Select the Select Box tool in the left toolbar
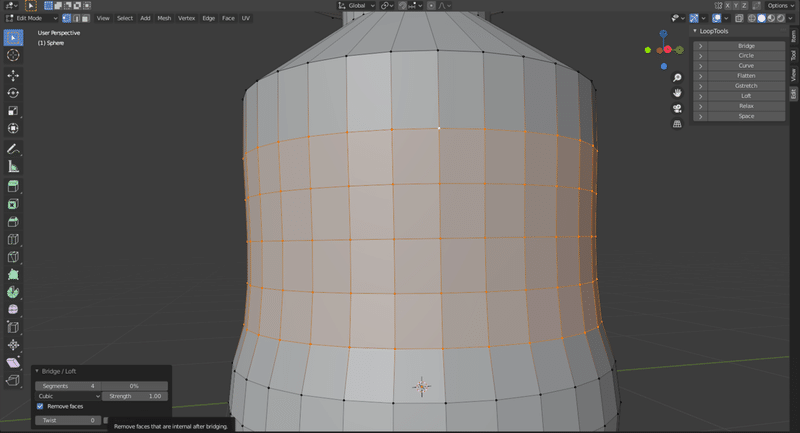The width and height of the screenshot is (800, 433). pyautogui.click(x=13, y=38)
